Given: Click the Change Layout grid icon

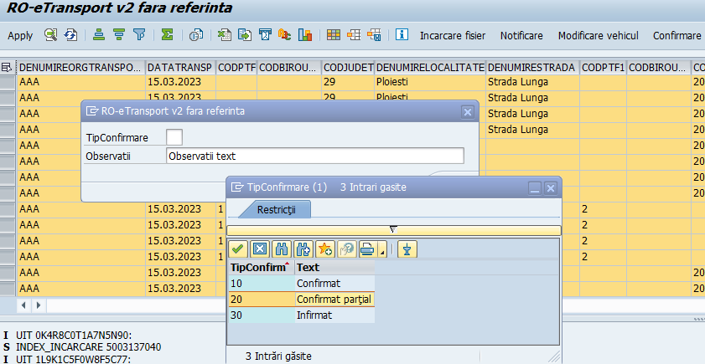Looking at the screenshot, I should click(x=333, y=35).
